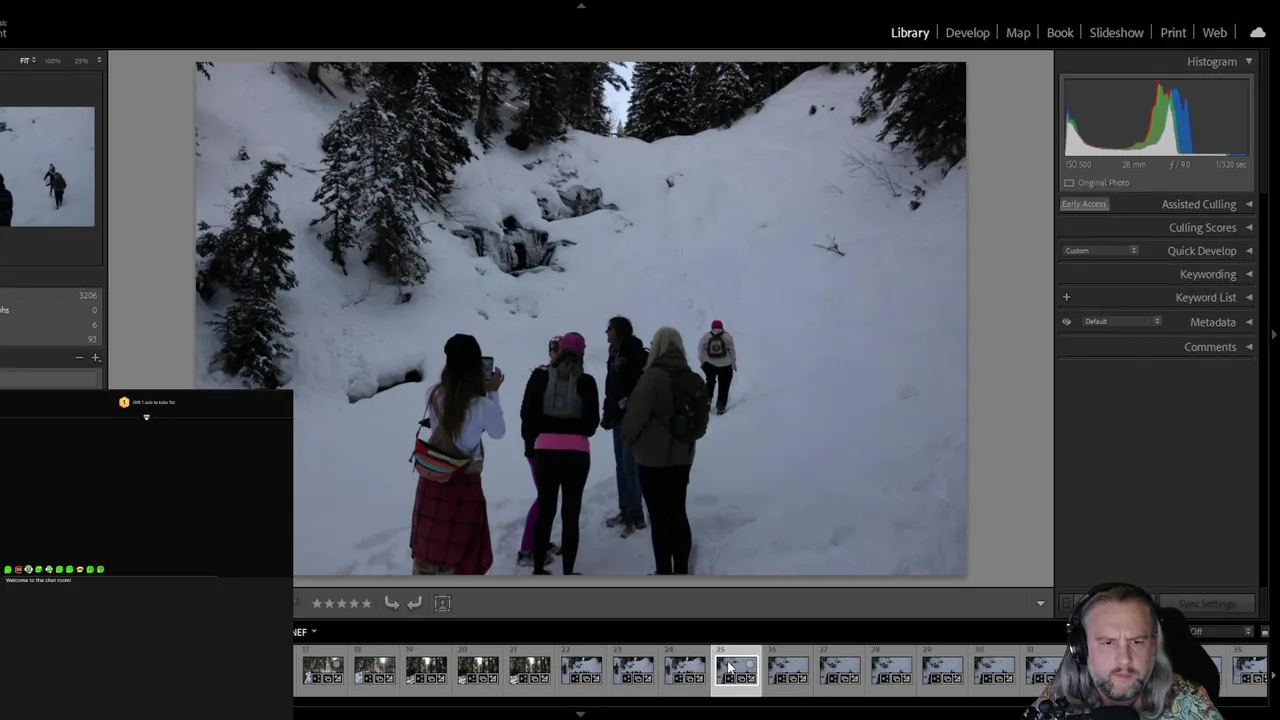Expand the Culling Scores panel

(1248, 228)
